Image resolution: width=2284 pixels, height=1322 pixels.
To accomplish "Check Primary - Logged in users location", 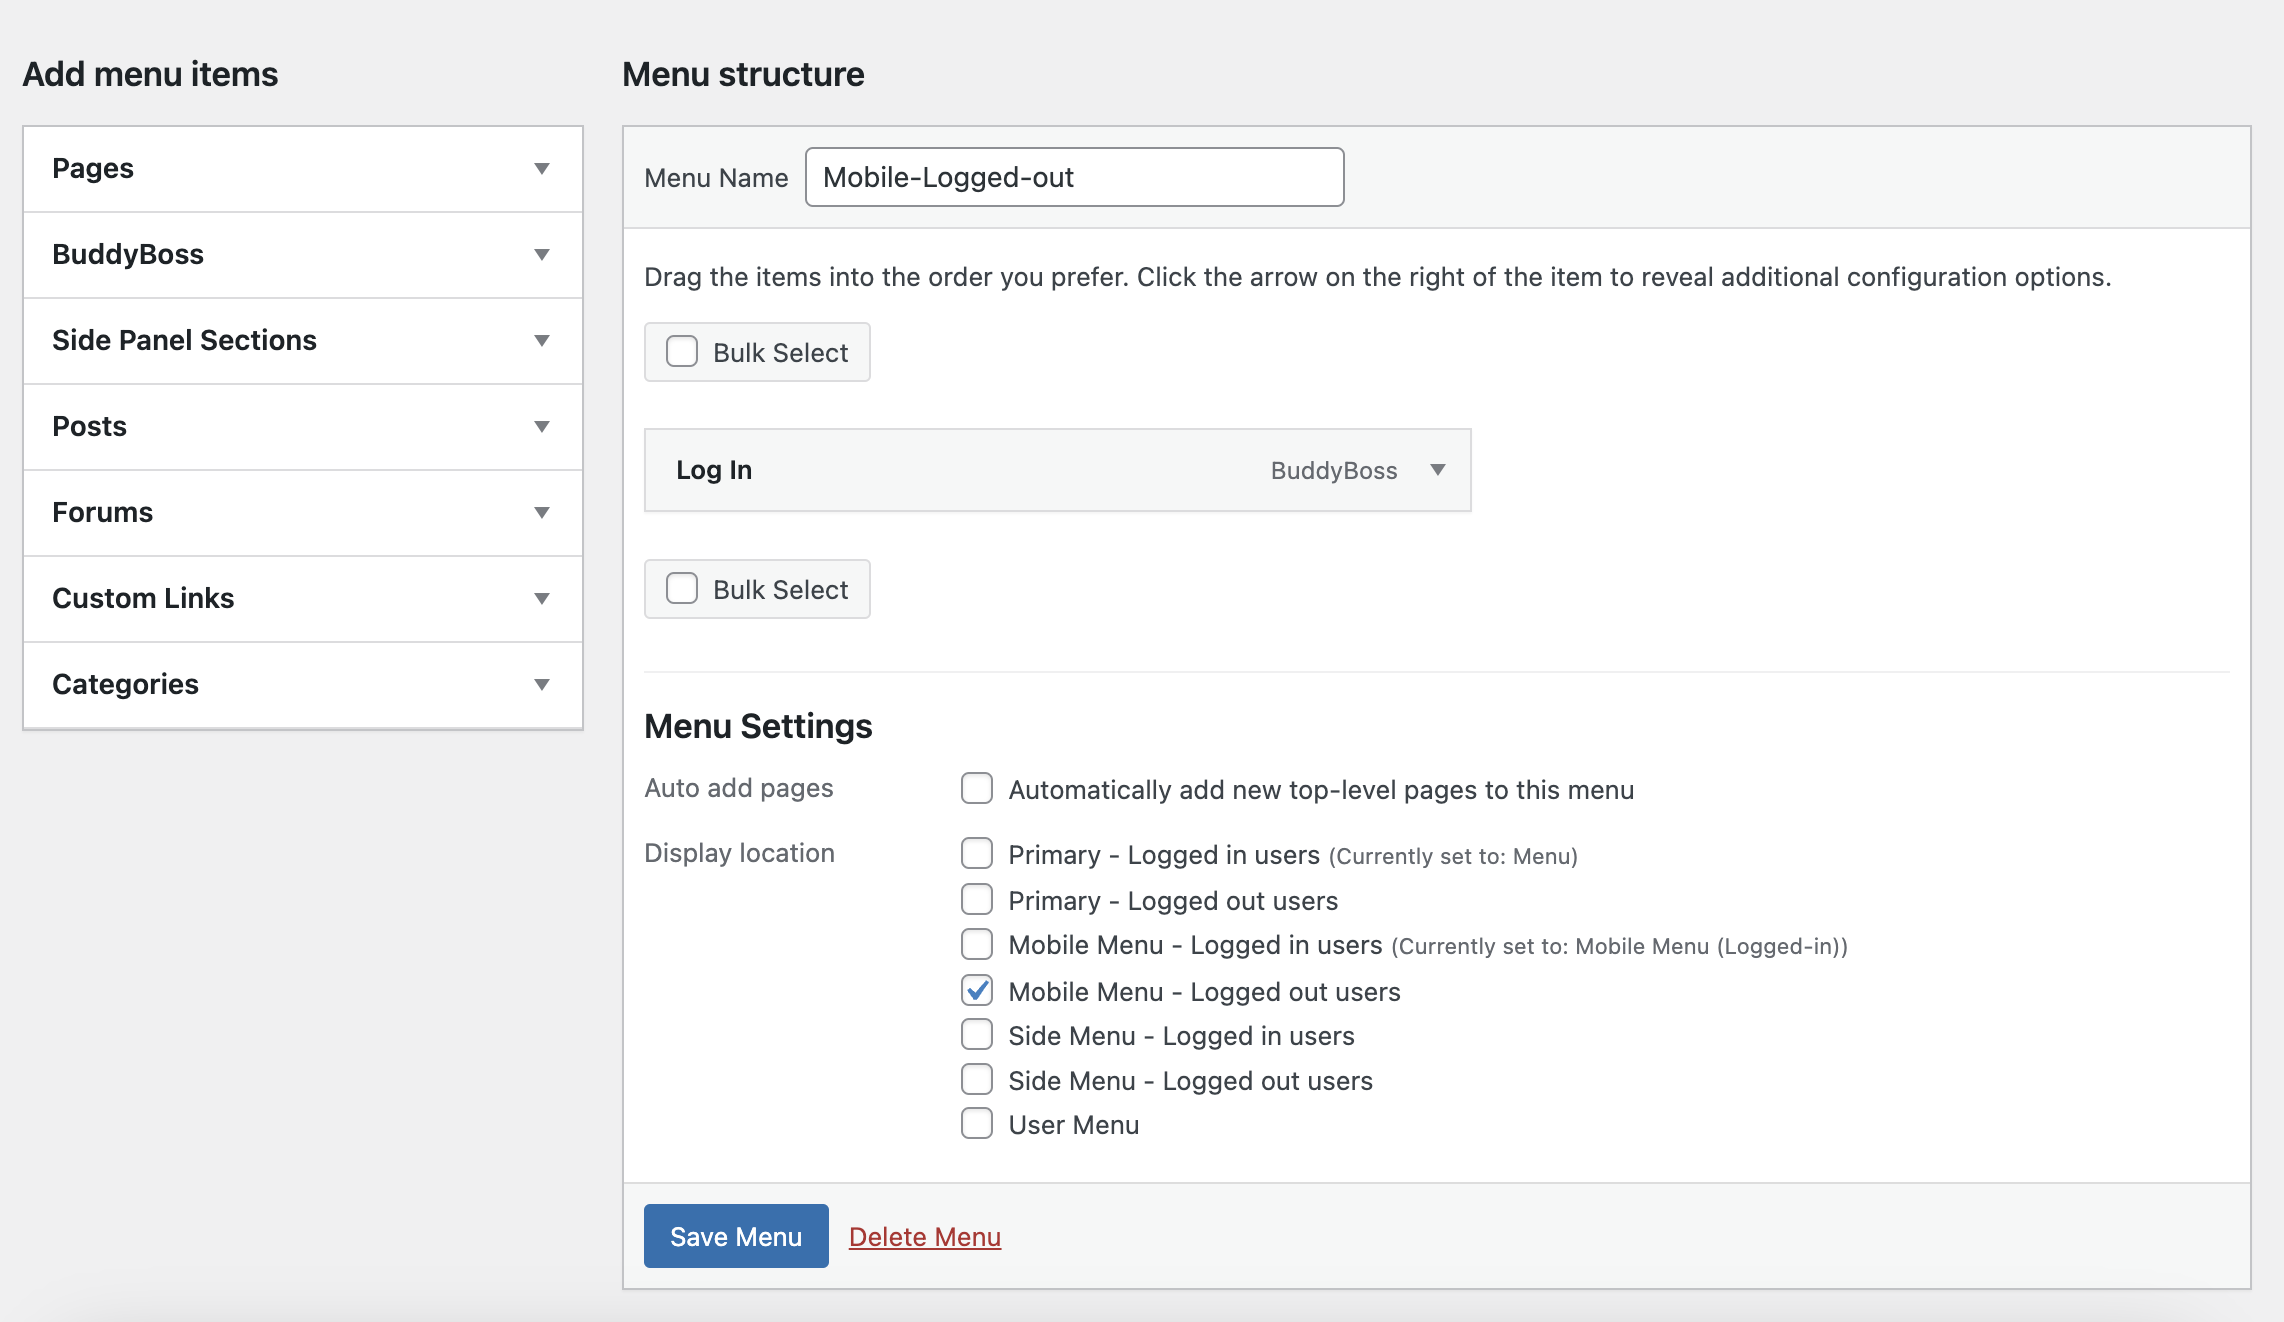I will (x=977, y=854).
